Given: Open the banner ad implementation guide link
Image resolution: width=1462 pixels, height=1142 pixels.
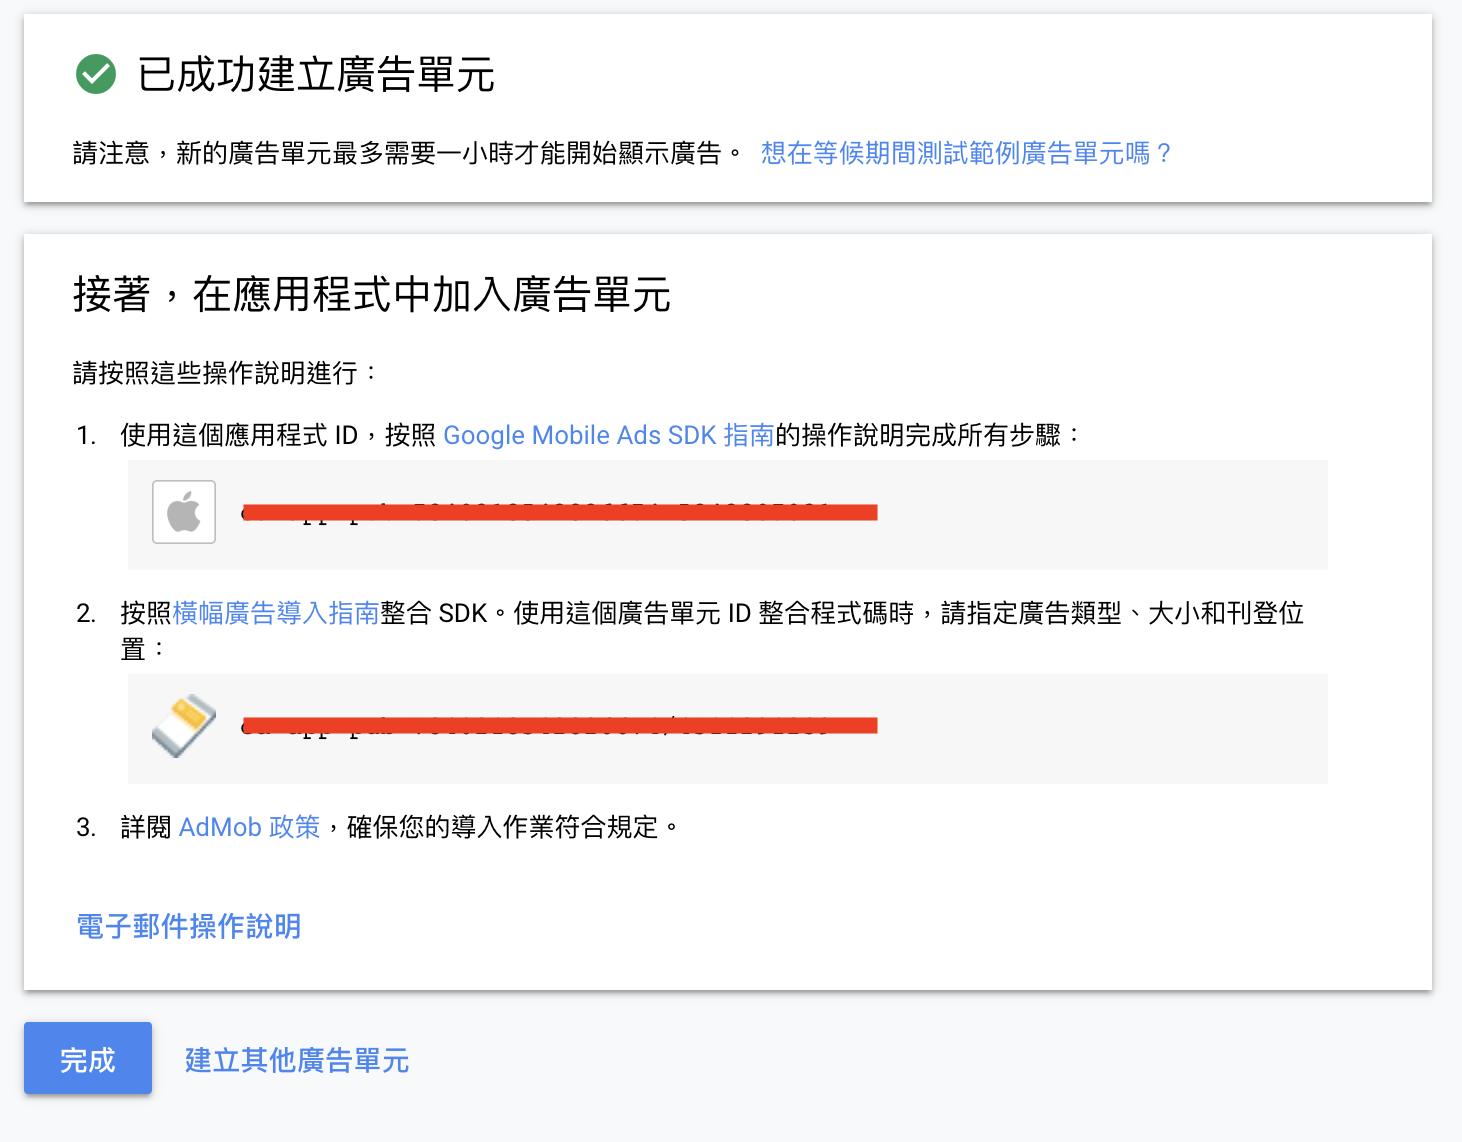Looking at the screenshot, I should point(276,612).
